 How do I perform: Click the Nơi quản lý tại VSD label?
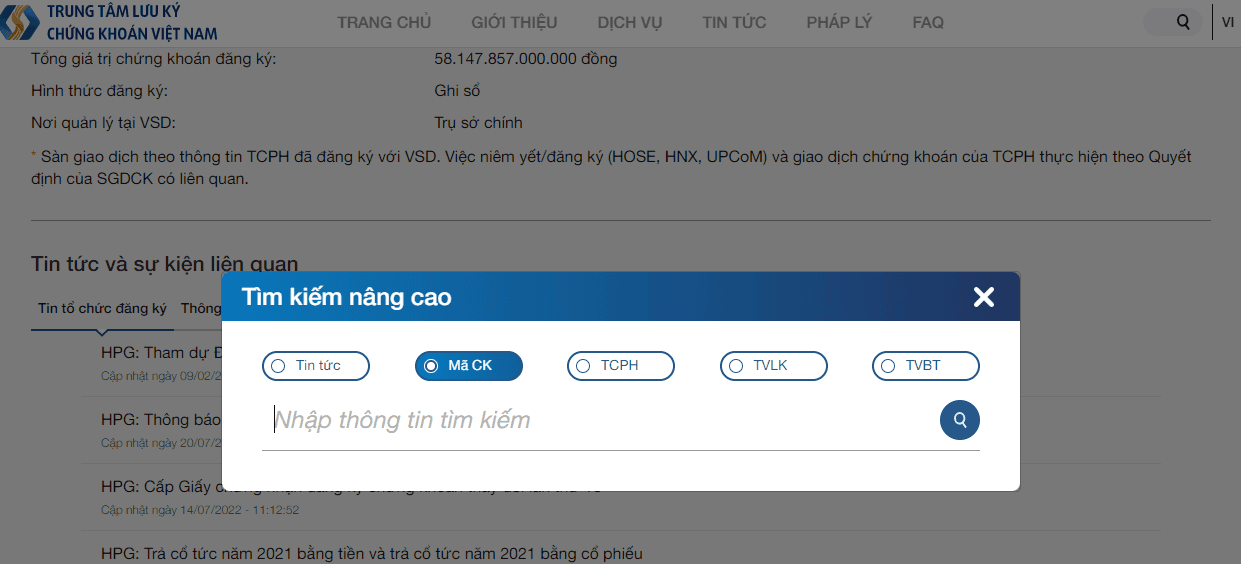point(104,123)
